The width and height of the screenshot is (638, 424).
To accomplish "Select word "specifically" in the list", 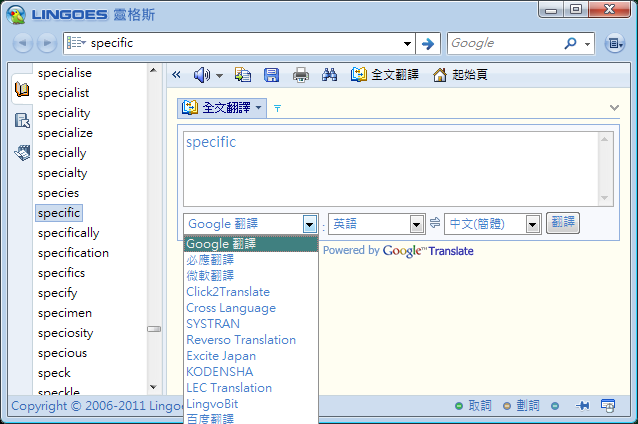I will [x=68, y=233].
